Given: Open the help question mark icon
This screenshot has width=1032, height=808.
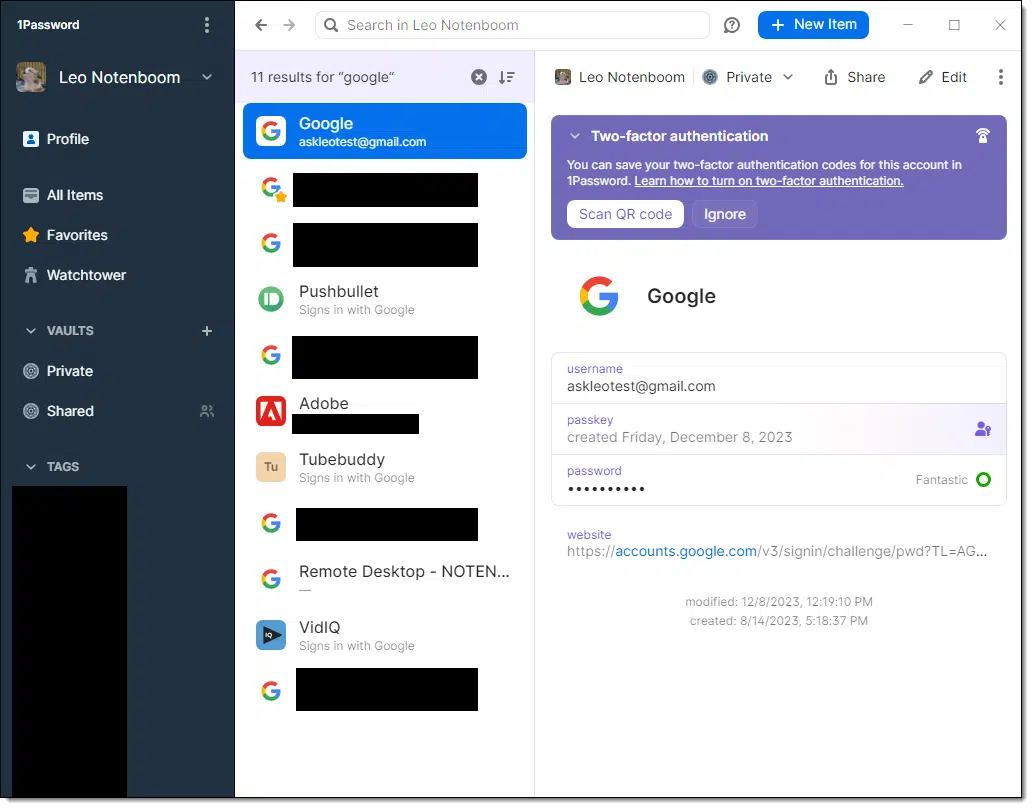Looking at the screenshot, I should 731,25.
